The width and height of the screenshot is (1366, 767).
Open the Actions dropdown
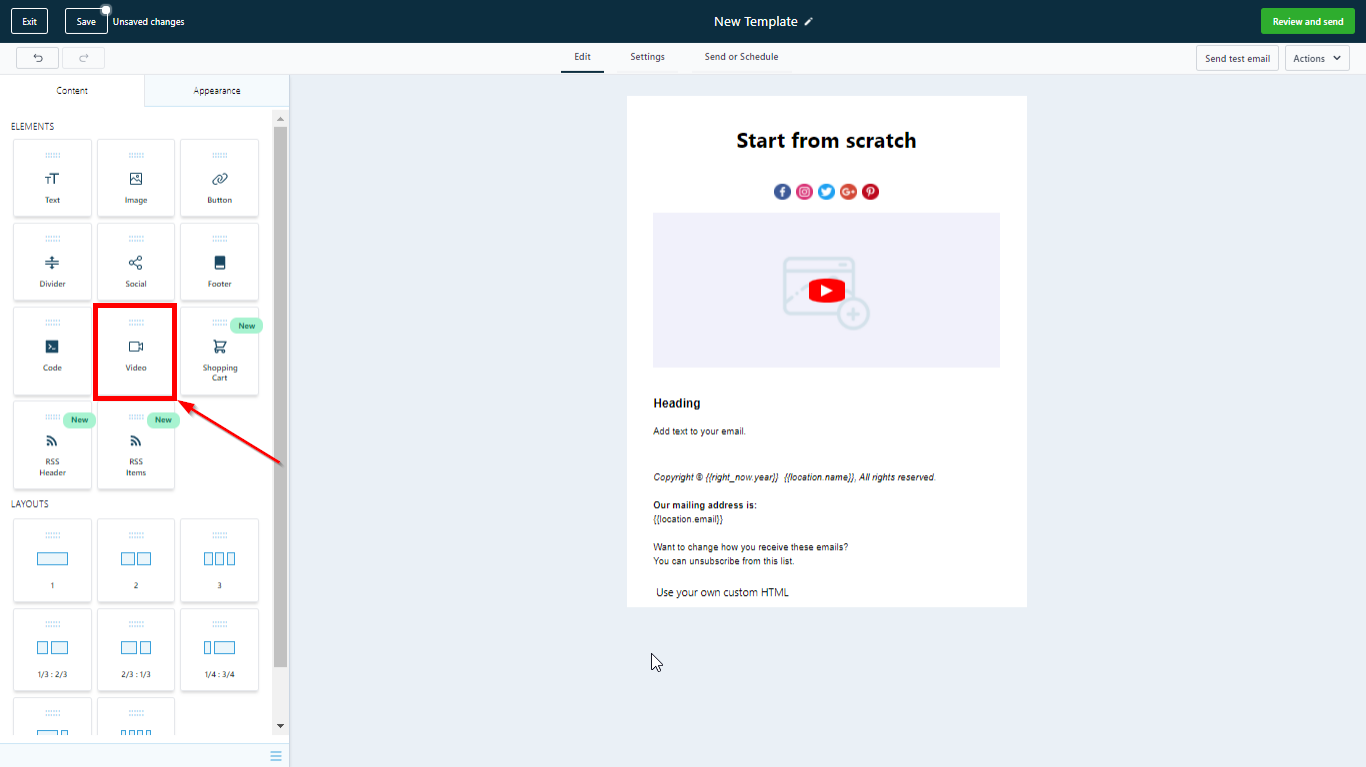[x=1316, y=59]
